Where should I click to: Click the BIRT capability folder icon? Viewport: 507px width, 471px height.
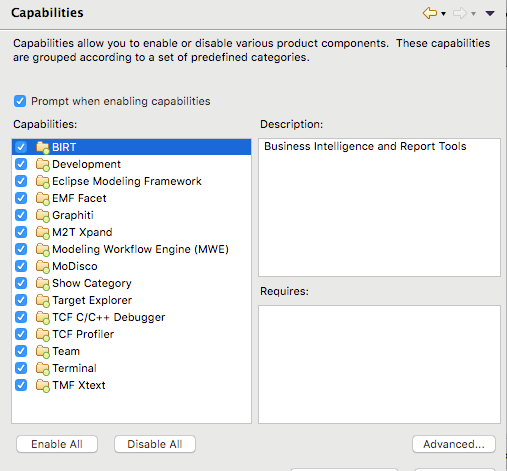click(x=43, y=147)
